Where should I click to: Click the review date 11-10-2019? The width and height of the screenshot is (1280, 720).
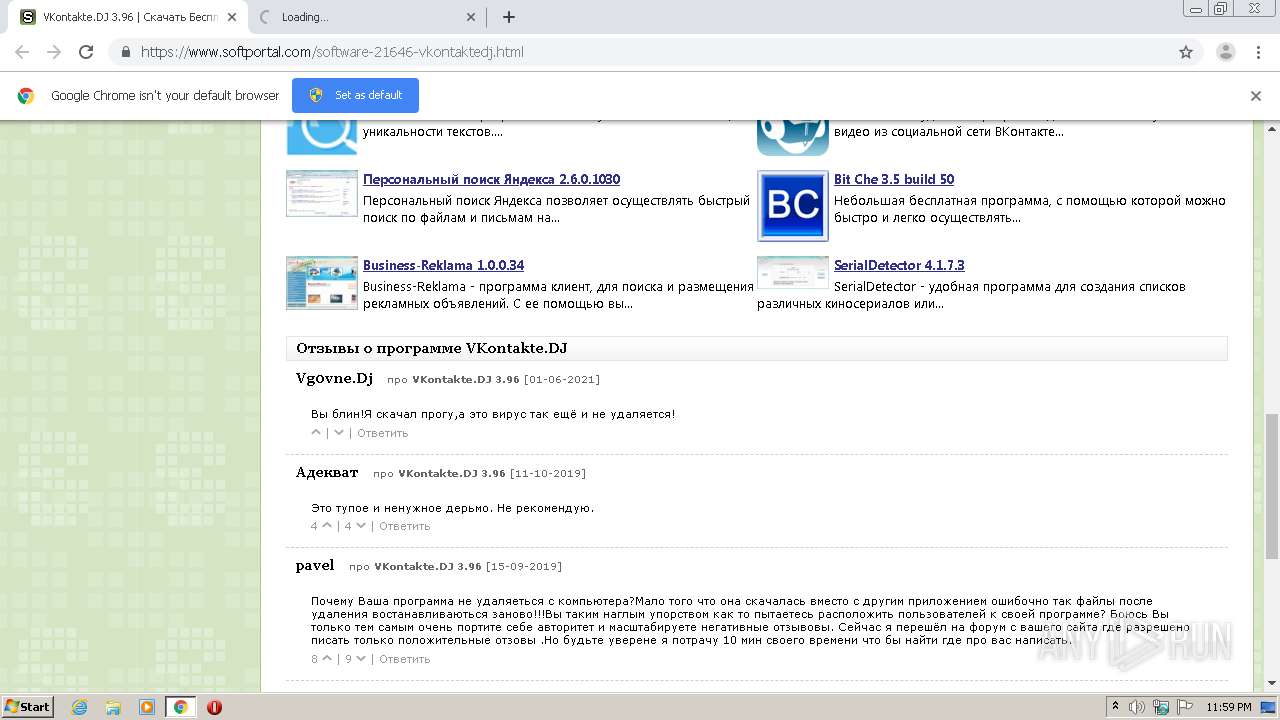(548, 473)
